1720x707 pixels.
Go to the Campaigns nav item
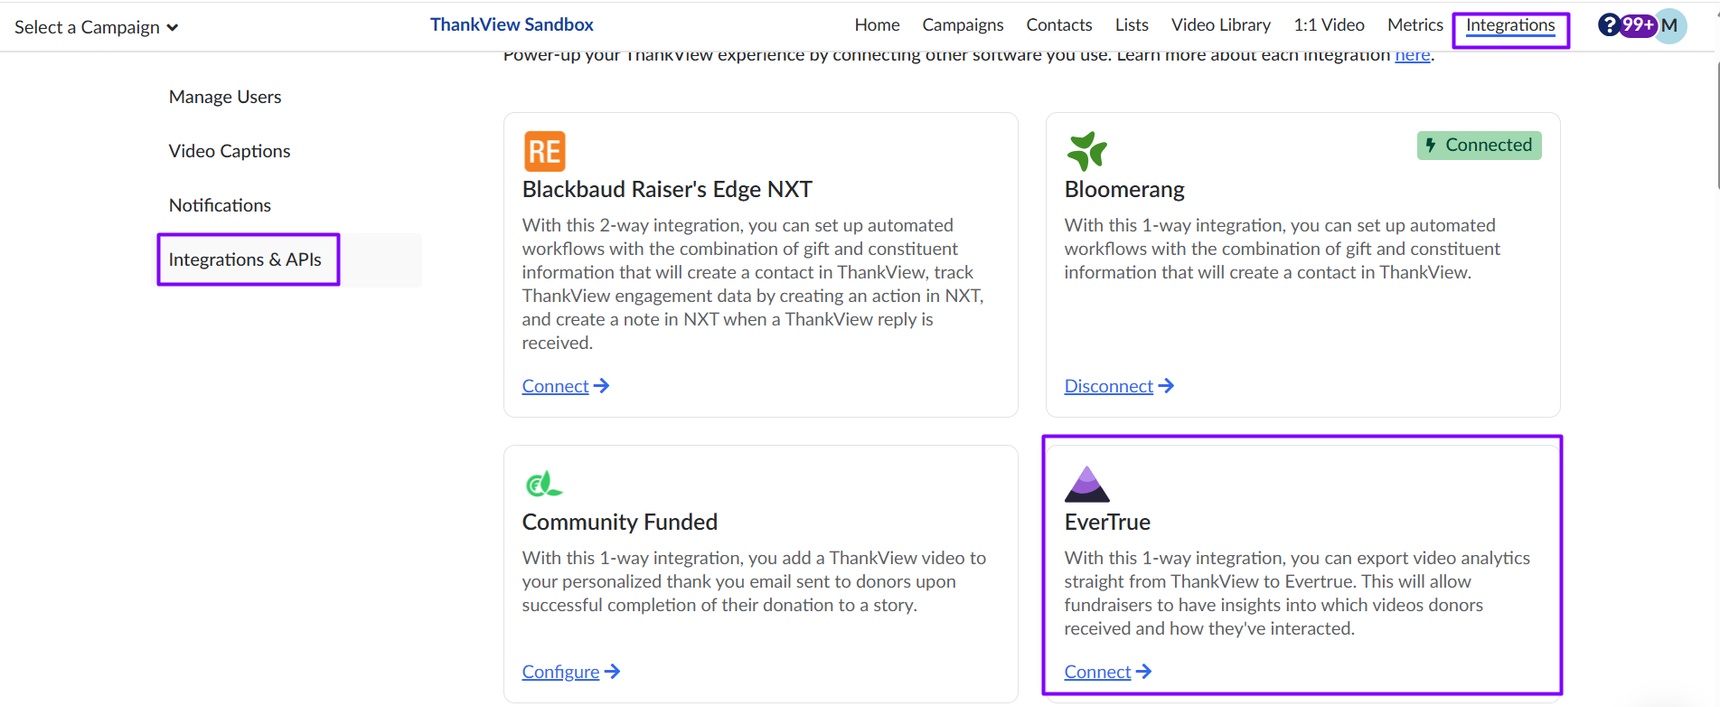pos(962,25)
